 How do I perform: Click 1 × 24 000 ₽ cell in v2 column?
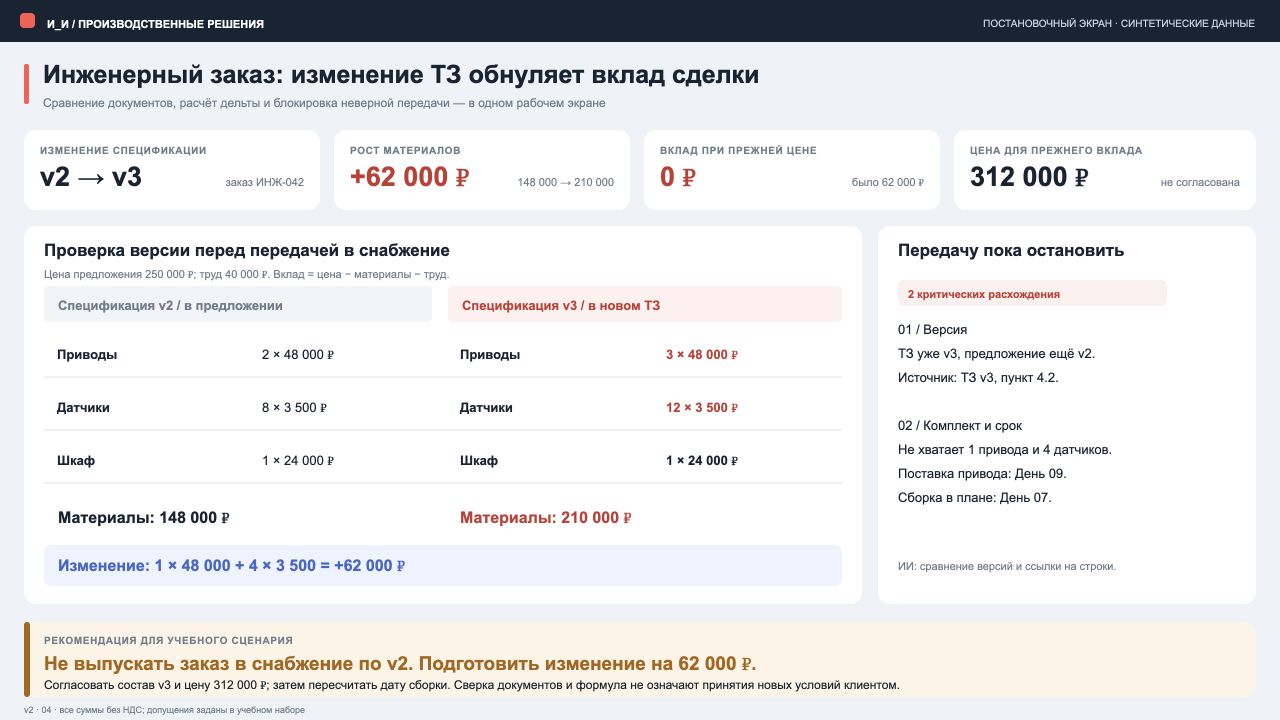[x=297, y=461]
